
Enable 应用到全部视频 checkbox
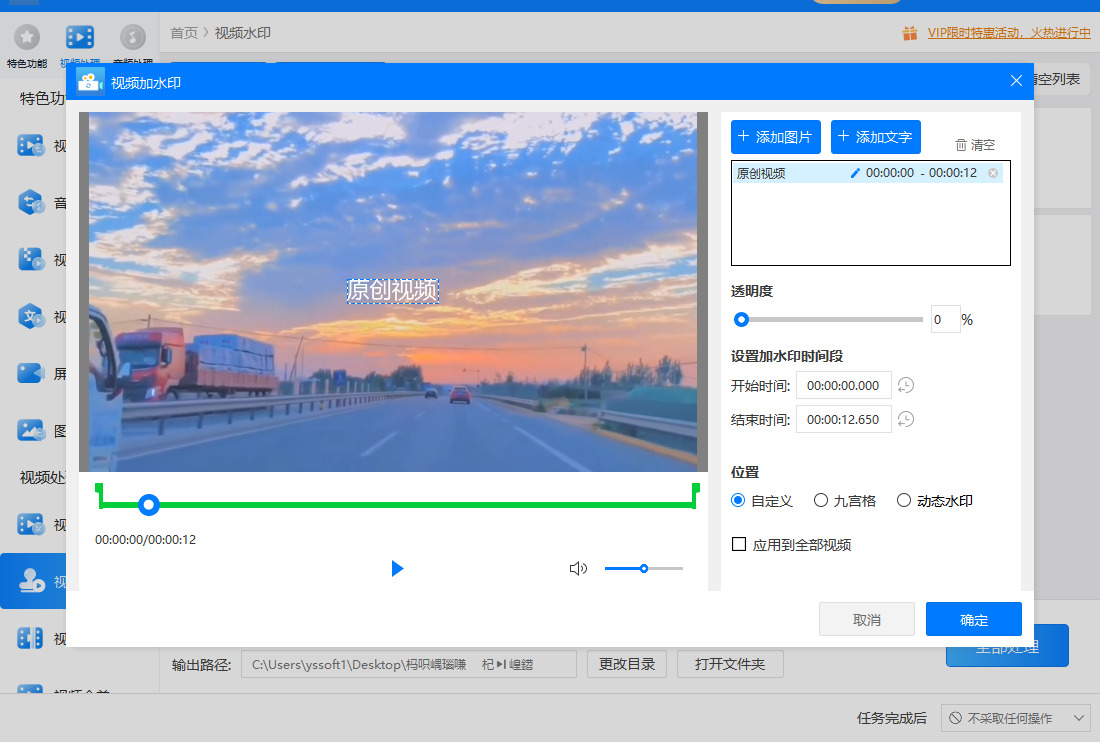click(739, 544)
